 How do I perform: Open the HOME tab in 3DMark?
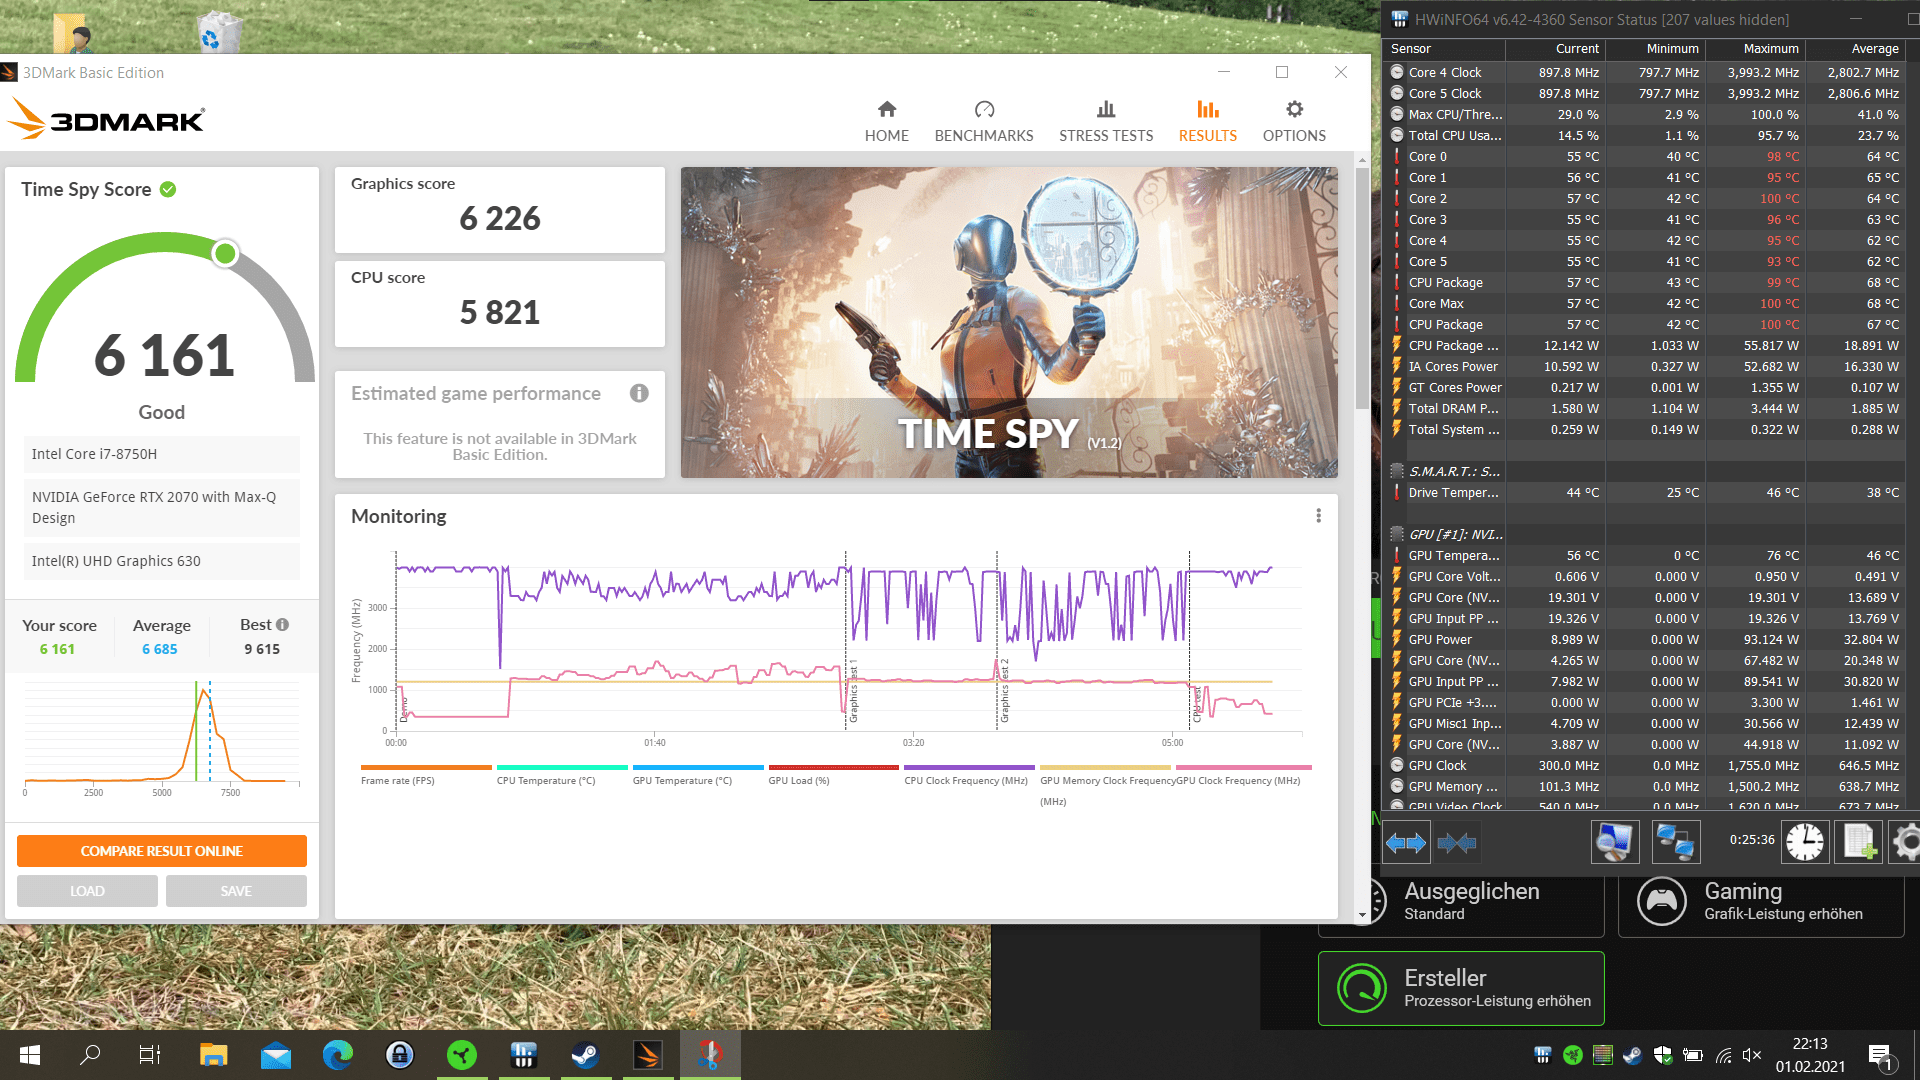[886, 121]
